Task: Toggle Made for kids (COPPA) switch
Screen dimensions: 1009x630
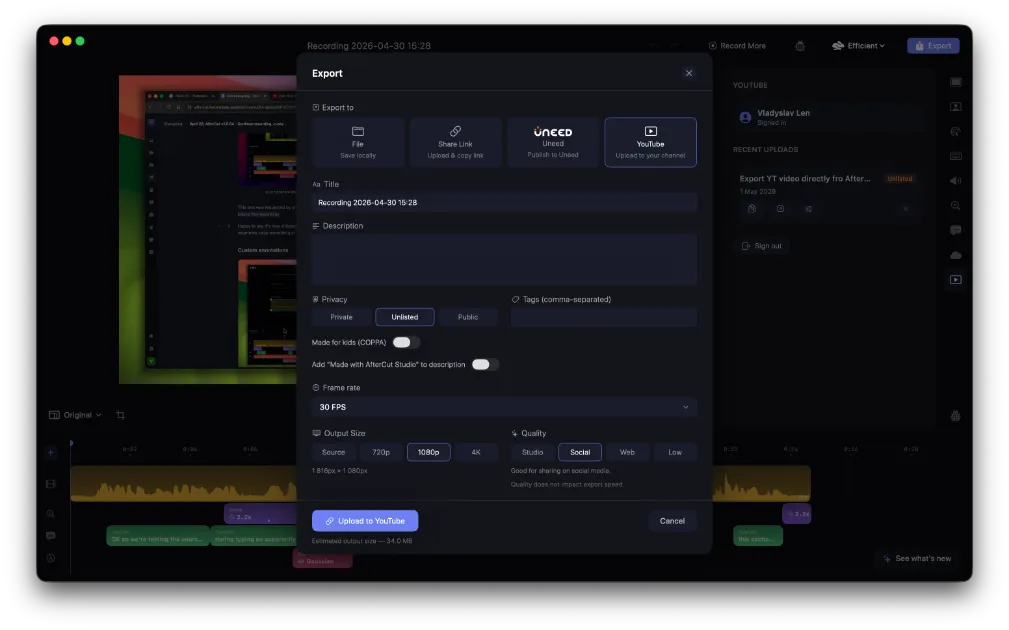Action: [405, 342]
